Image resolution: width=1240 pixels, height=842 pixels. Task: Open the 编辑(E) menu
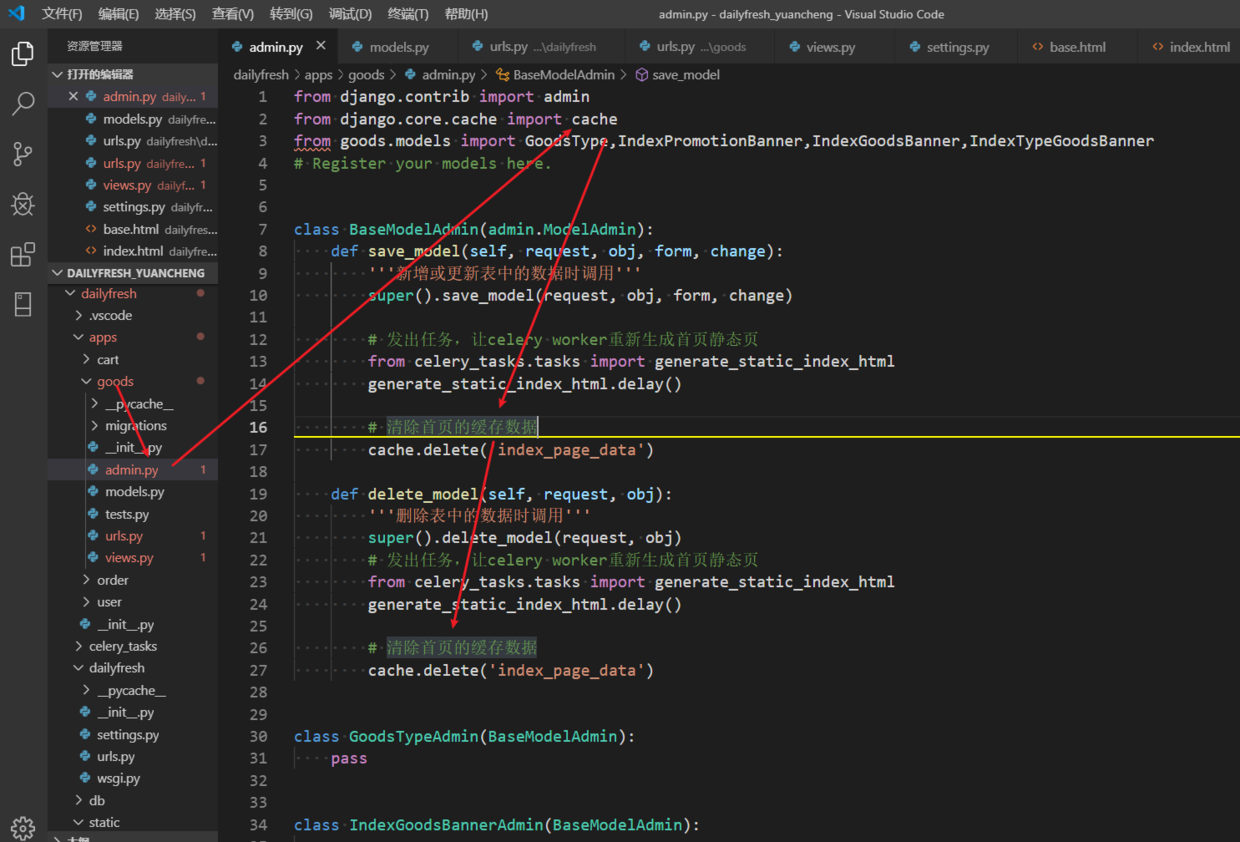pos(119,14)
